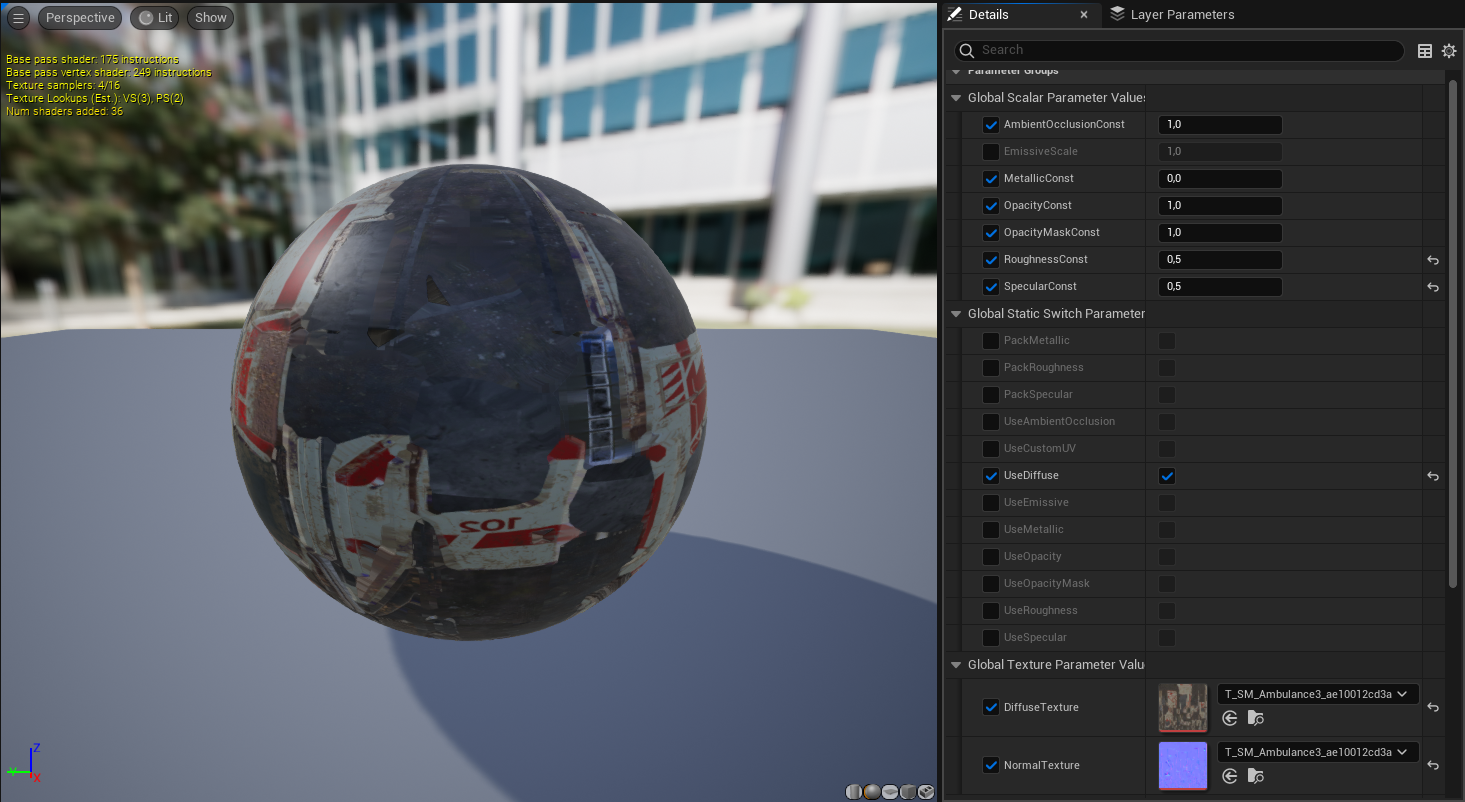Click the NormalTexture thumbnail preview
Image resolution: width=1465 pixels, height=802 pixels.
(1183, 765)
